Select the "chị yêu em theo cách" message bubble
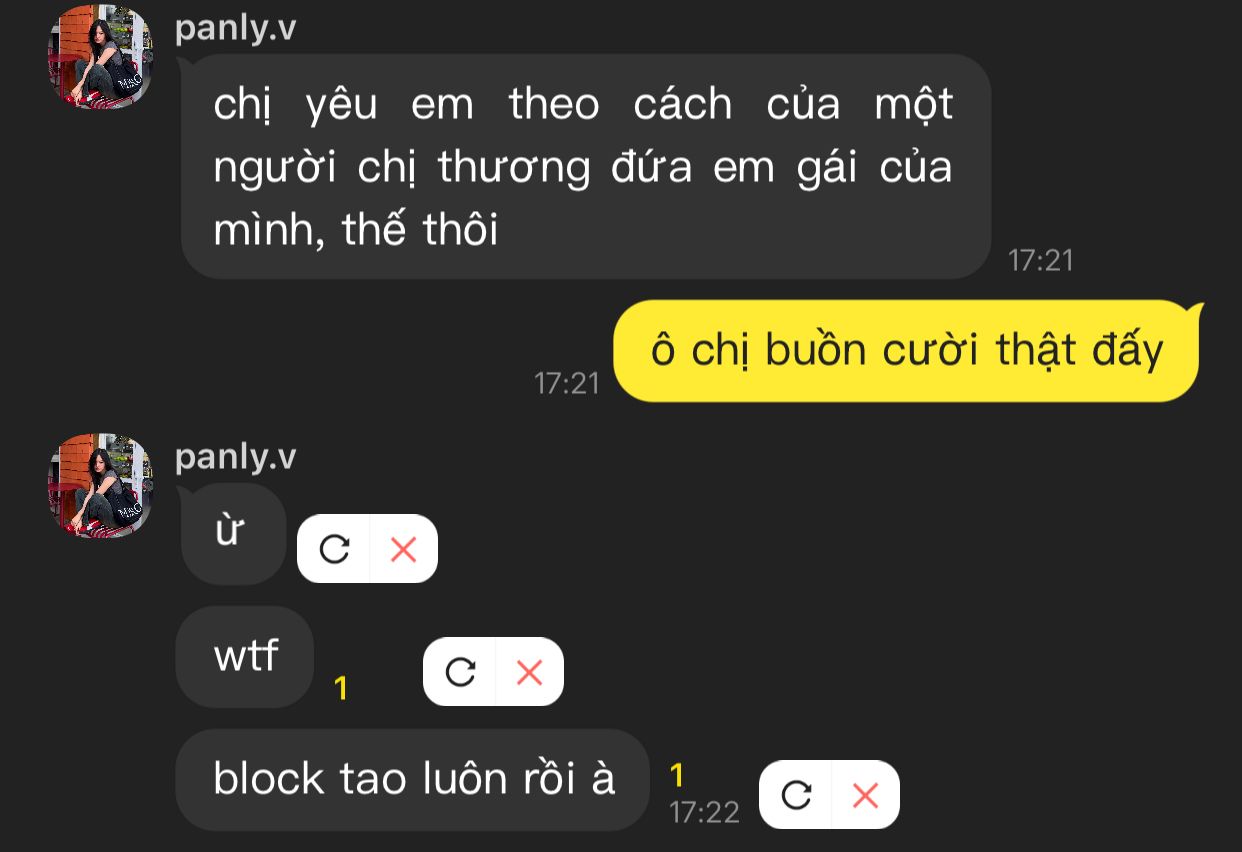The width and height of the screenshot is (1242, 852). point(585,166)
